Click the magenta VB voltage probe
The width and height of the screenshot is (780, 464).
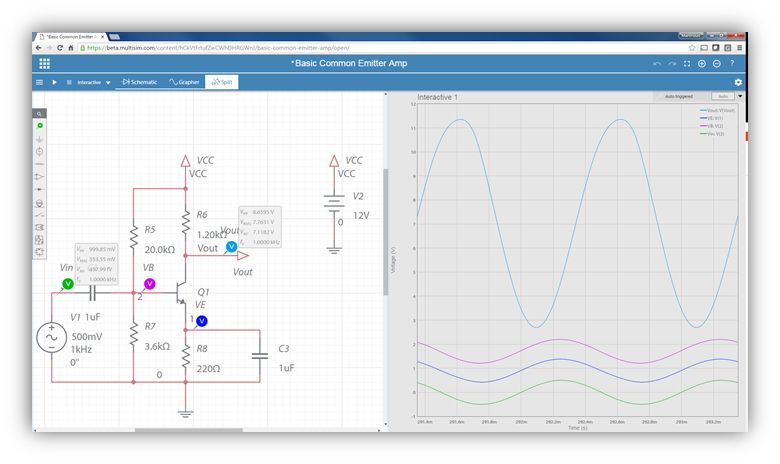coord(149,284)
